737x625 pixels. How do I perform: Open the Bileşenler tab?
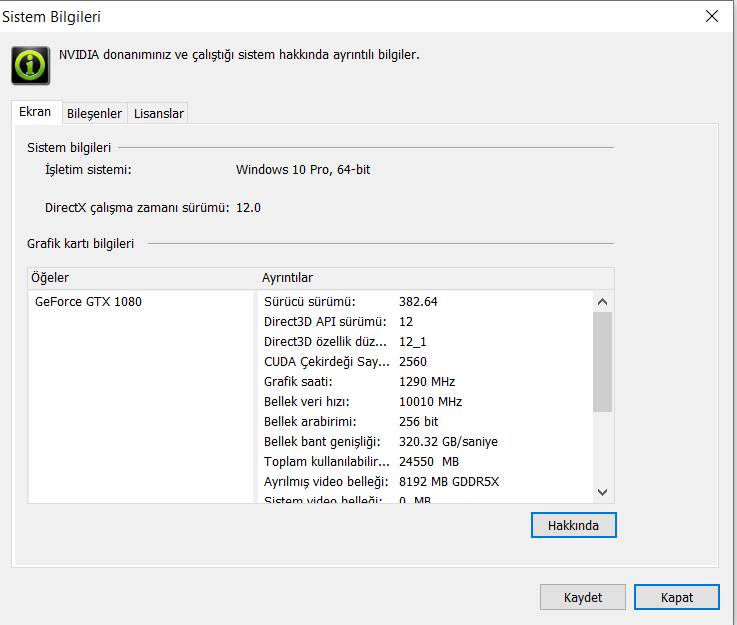coord(94,114)
